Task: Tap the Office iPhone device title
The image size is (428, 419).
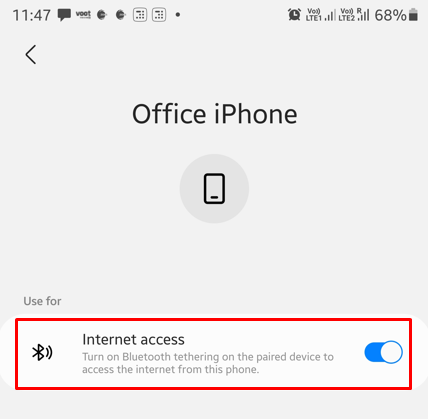Action: pyautogui.click(x=214, y=114)
